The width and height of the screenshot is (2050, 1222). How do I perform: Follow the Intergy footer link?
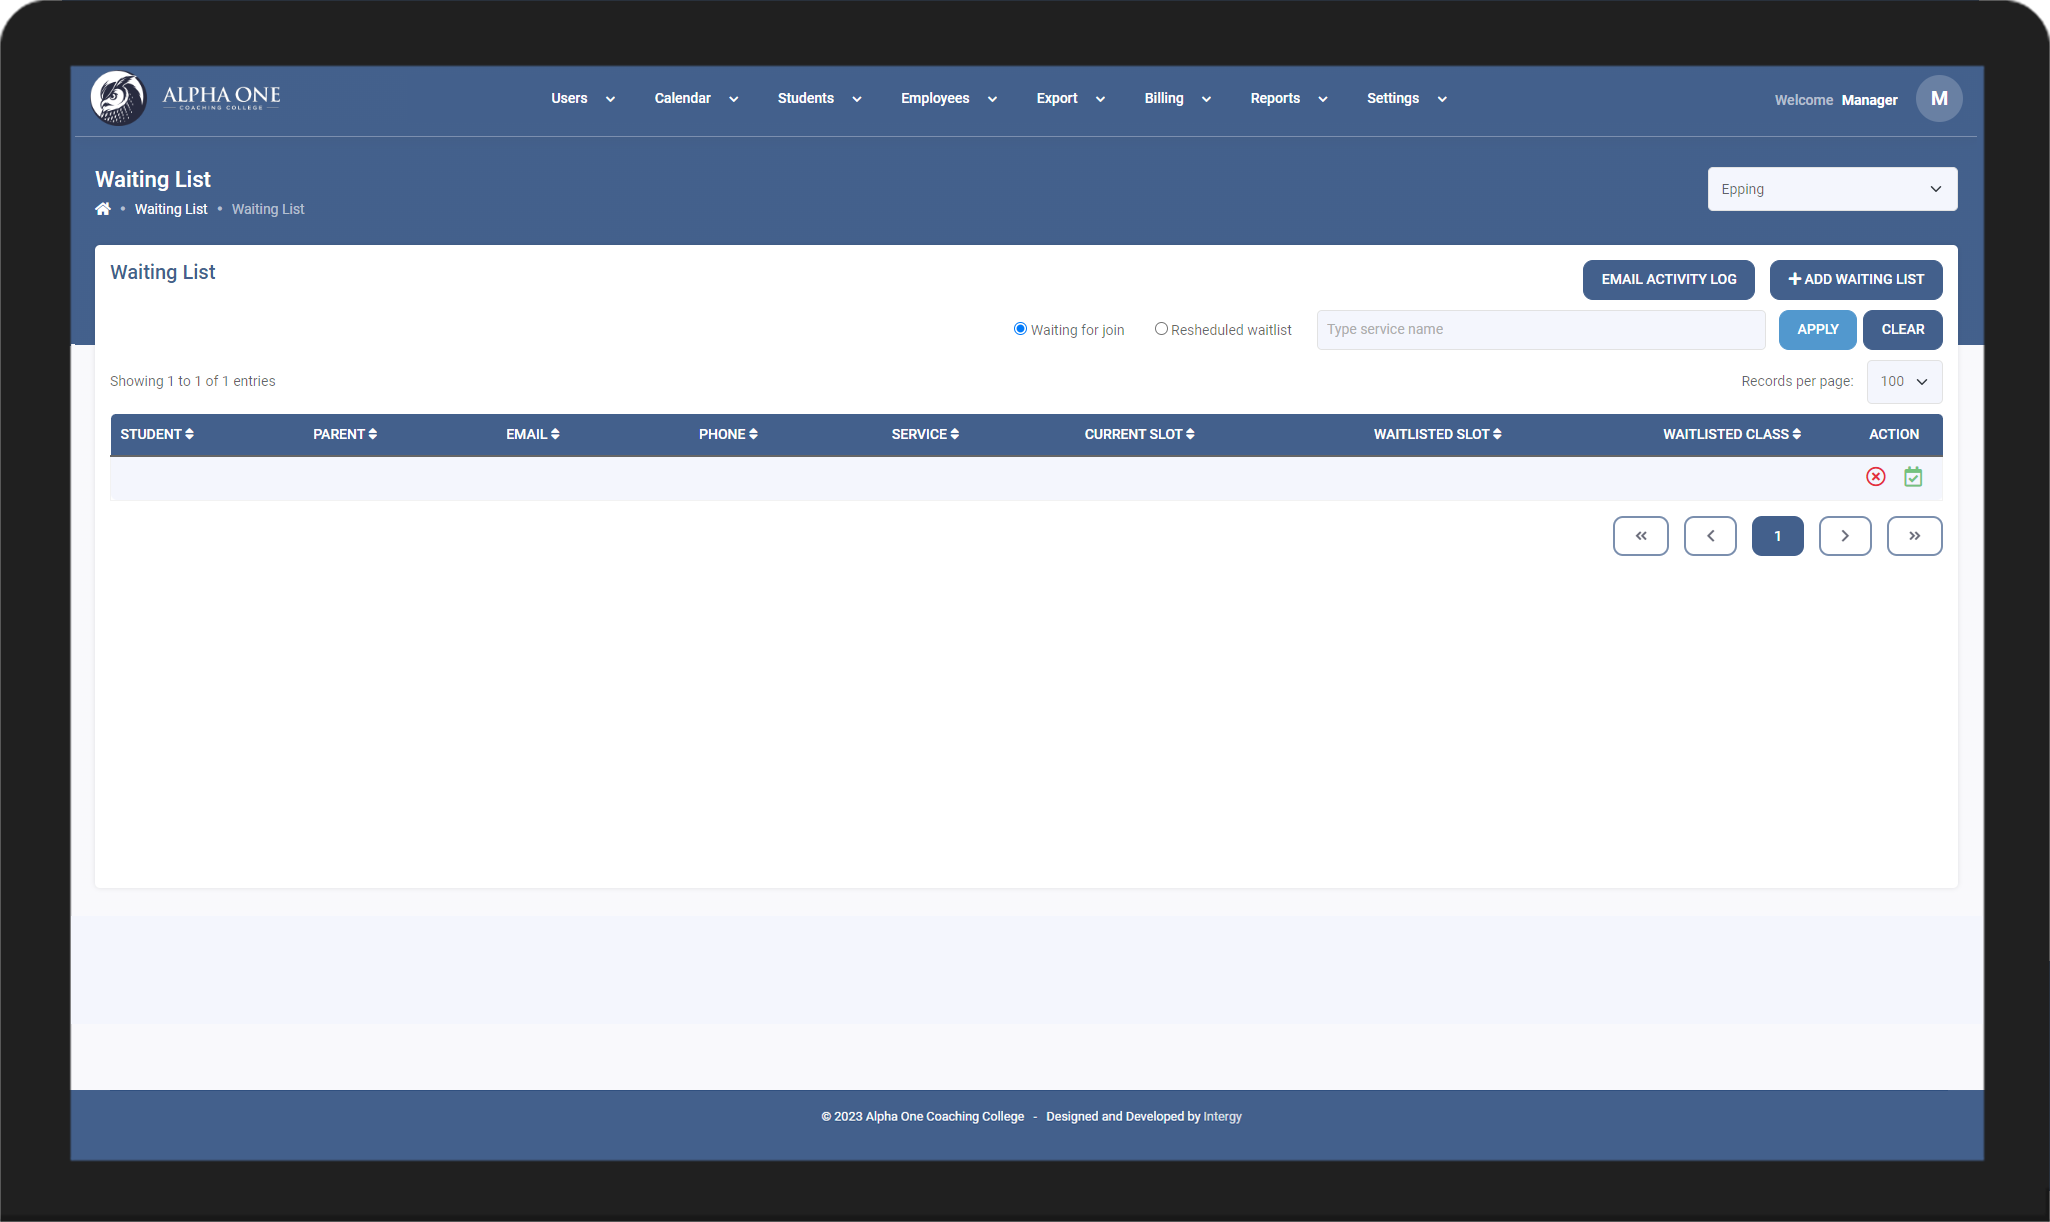coord(1222,1117)
